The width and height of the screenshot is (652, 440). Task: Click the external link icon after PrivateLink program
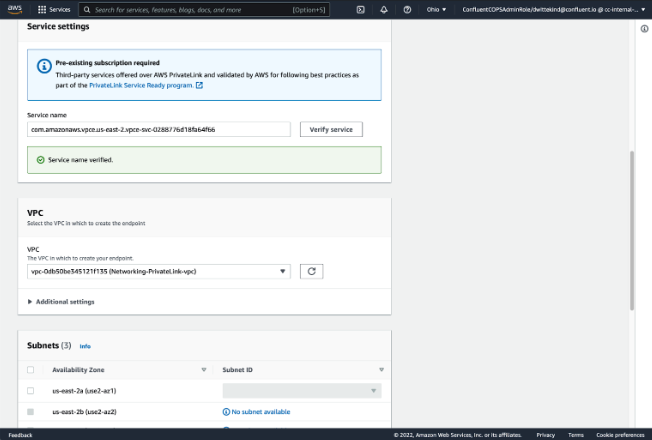point(199,85)
